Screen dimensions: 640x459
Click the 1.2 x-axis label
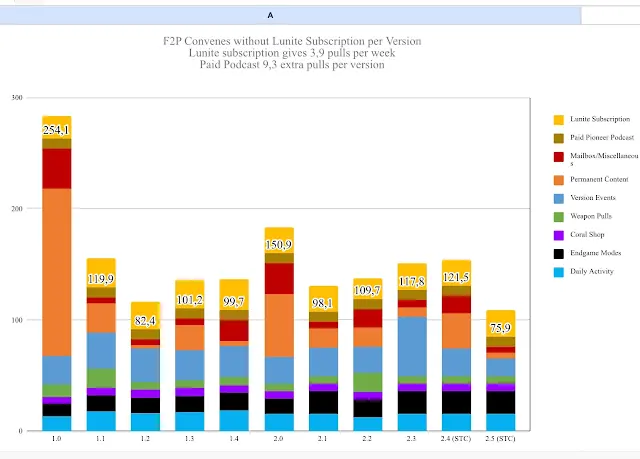click(x=145, y=439)
